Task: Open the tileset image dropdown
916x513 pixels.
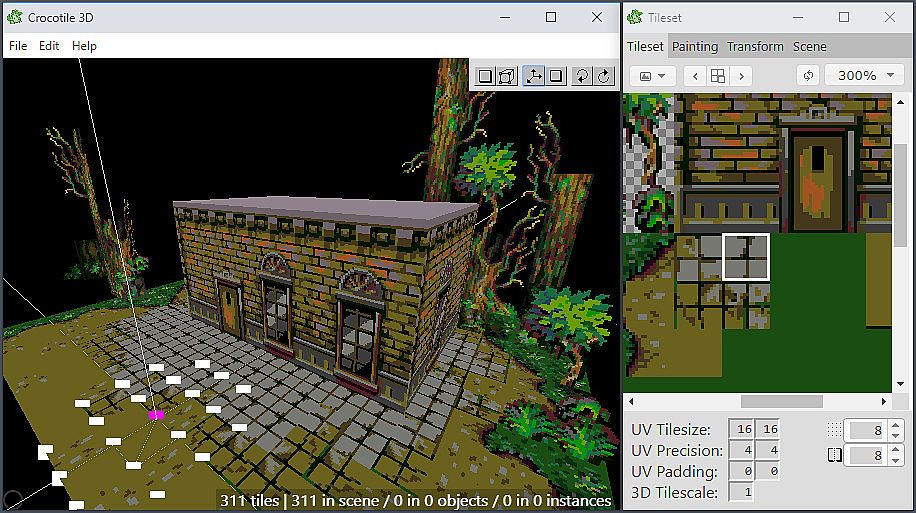Action: pos(653,76)
